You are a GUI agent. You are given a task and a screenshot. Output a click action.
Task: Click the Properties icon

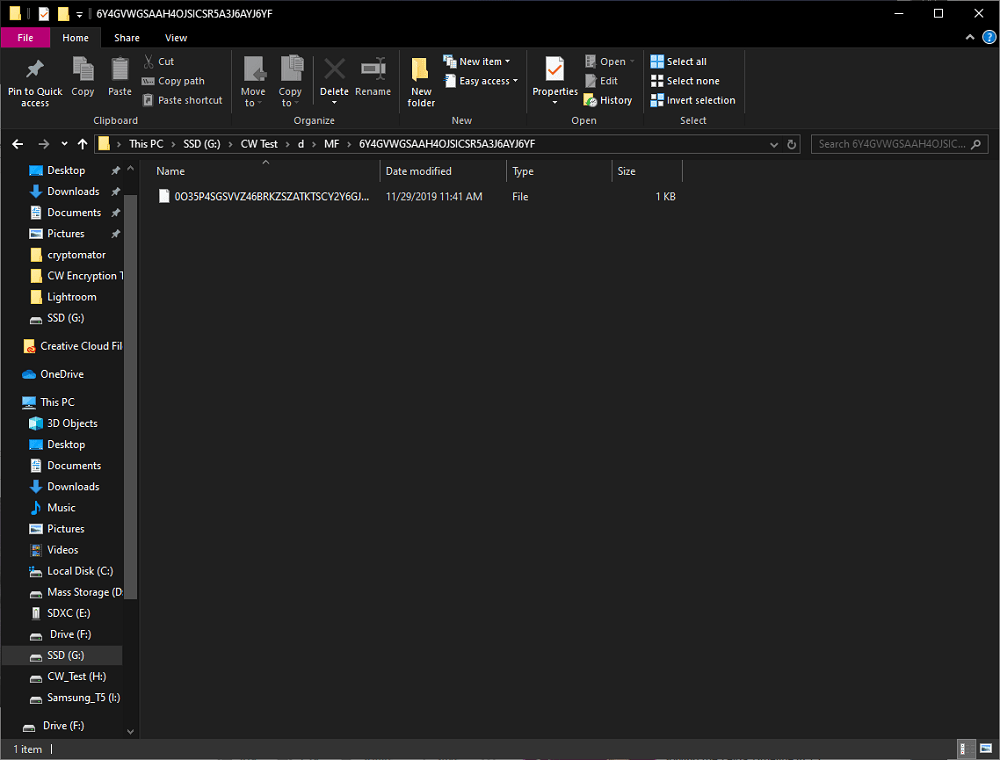pyautogui.click(x=555, y=69)
